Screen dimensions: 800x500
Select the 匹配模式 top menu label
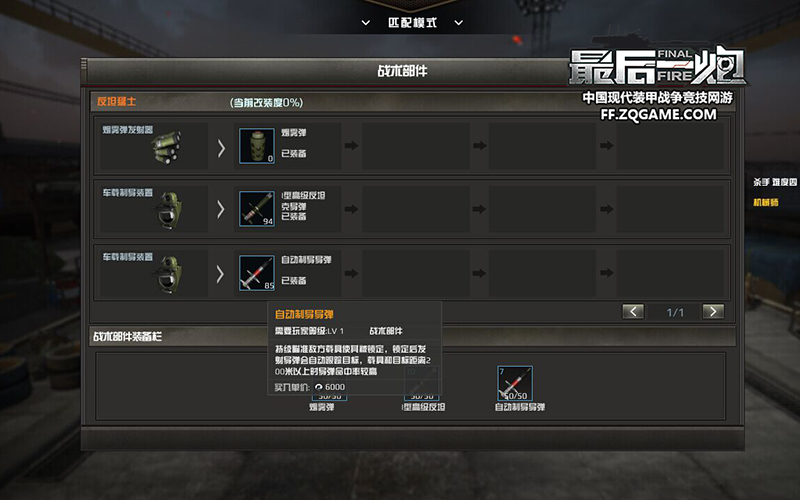point(412,23)
